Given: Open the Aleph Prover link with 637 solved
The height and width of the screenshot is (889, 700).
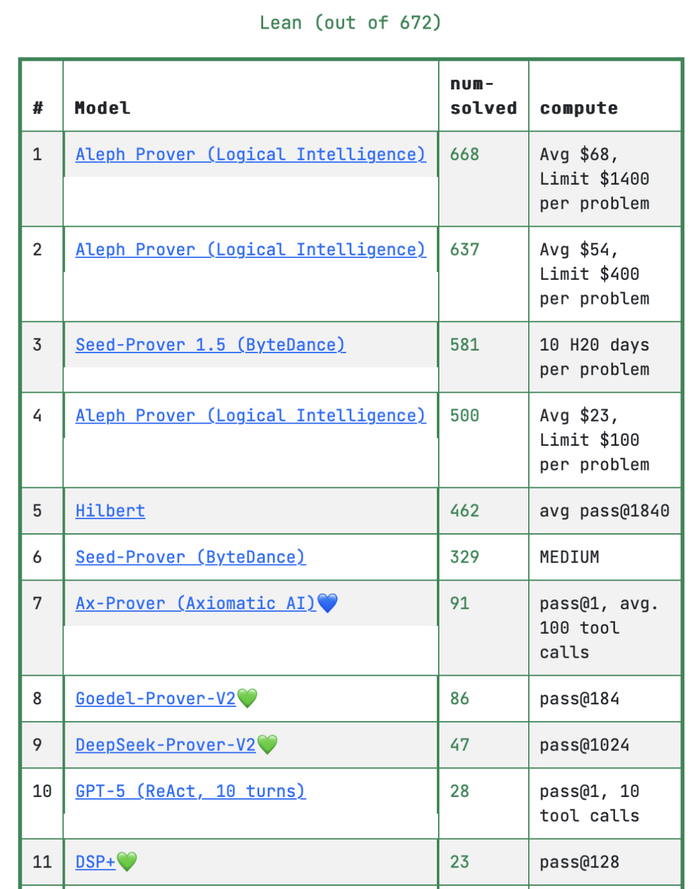Looking at the screenshot, I should [x=250, y=249].
